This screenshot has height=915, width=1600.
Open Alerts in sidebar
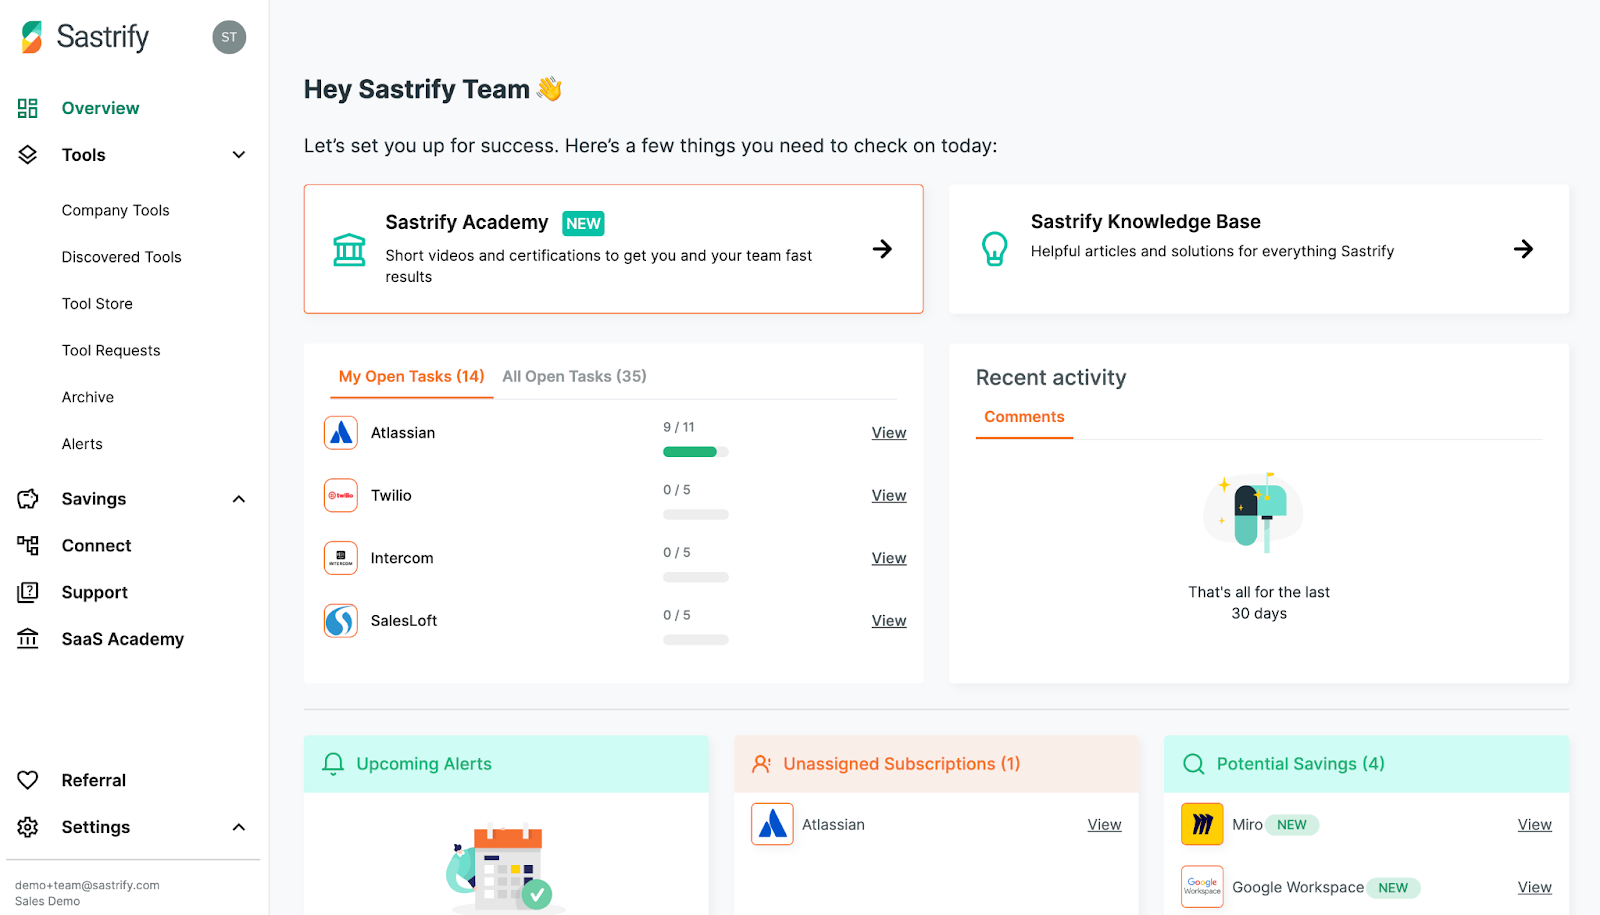[x=82, y=444]
